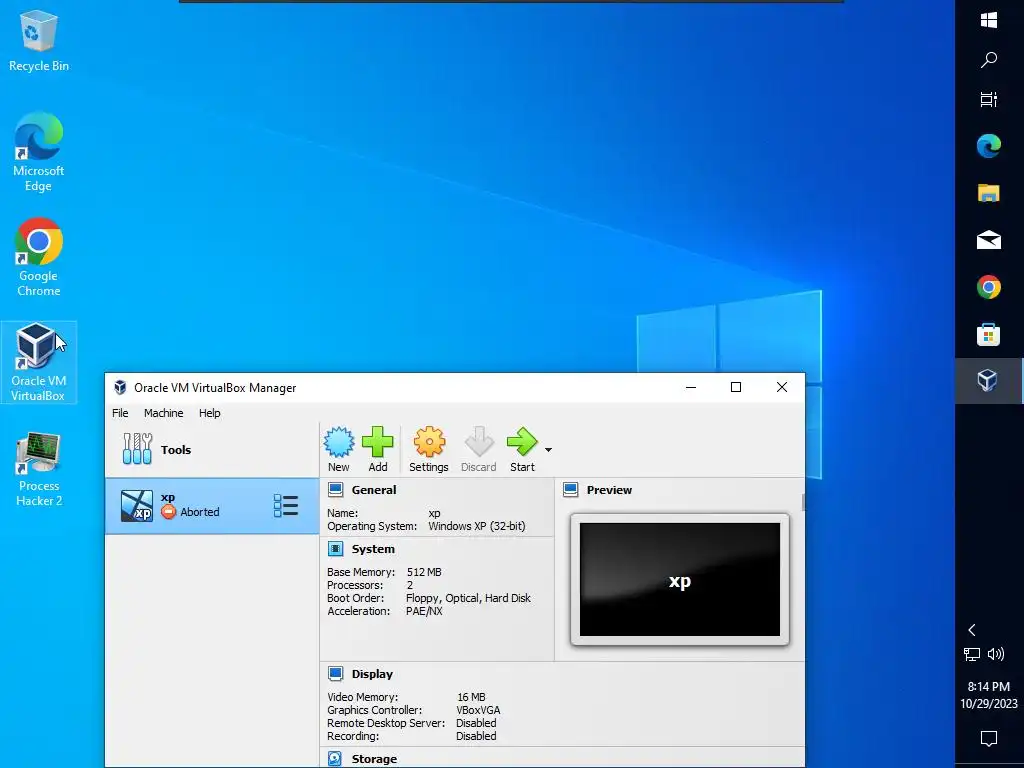Click the Windows Start button
The width and height of the screenshot is (1024, 768).
pyautogui.click(x=989, y=20)
